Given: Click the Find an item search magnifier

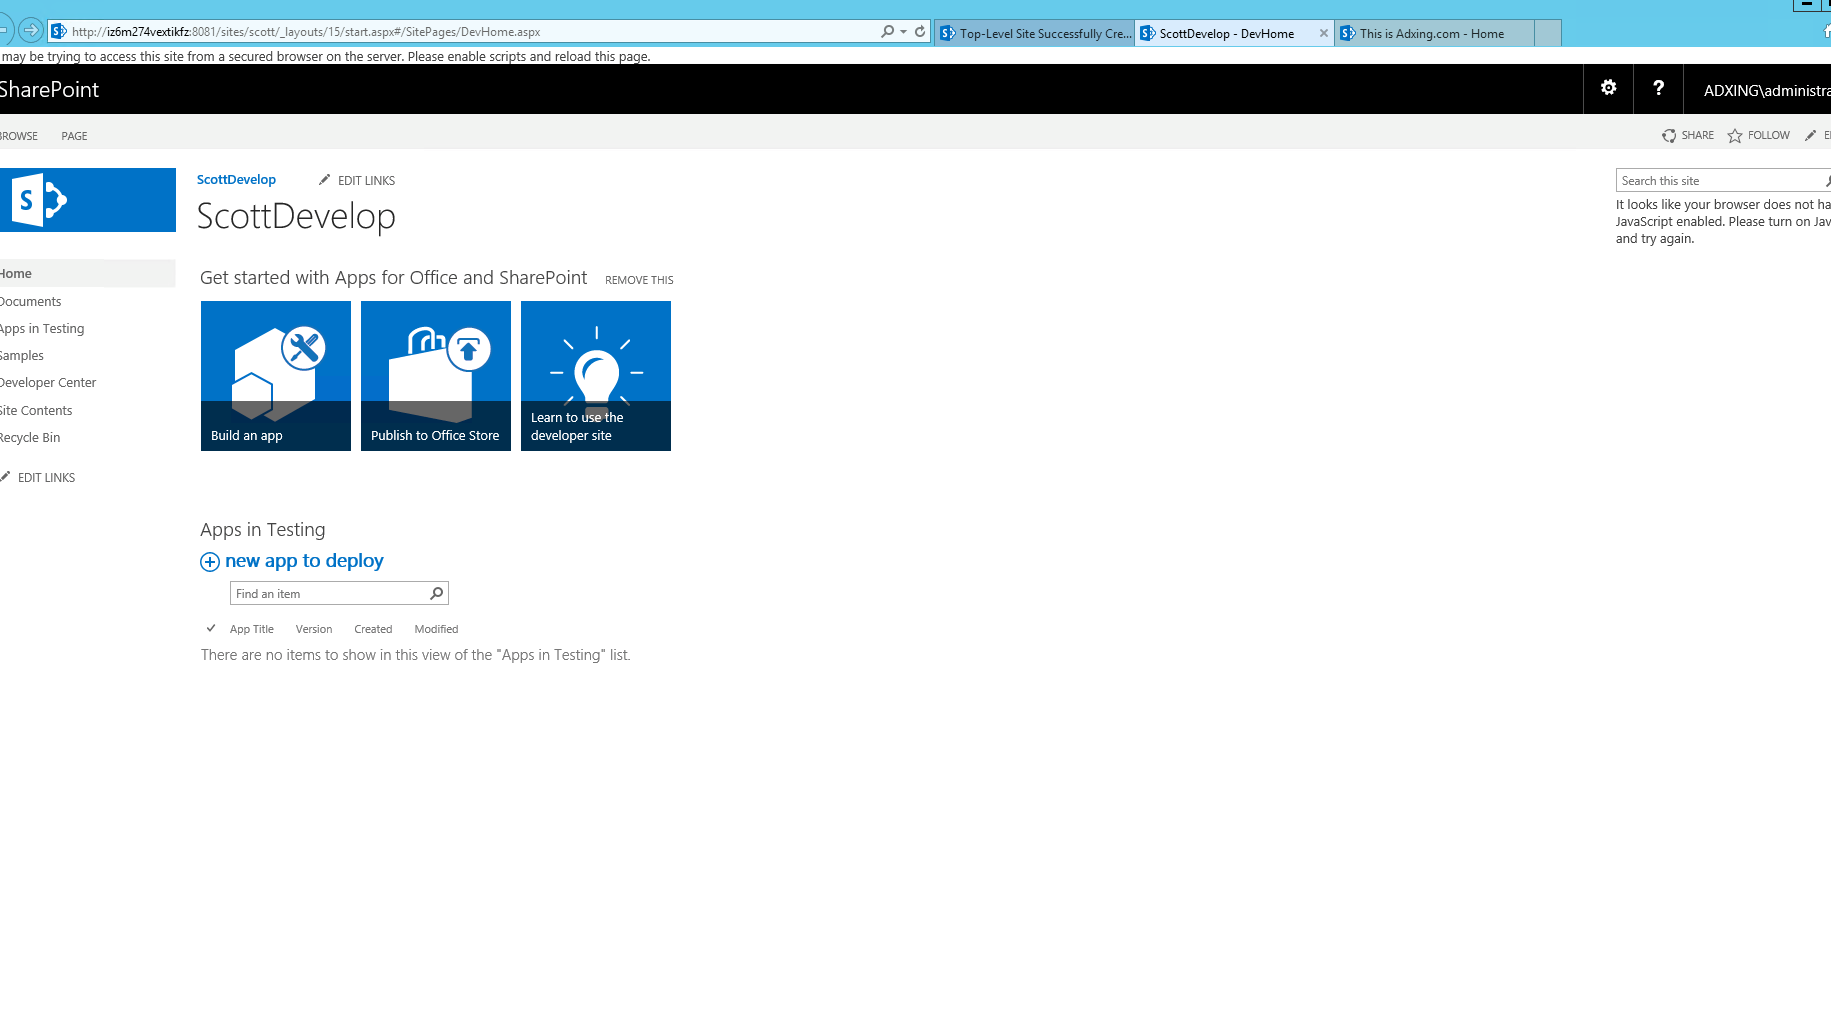Looking at the screenshot, I should click(x=437, y=593).
